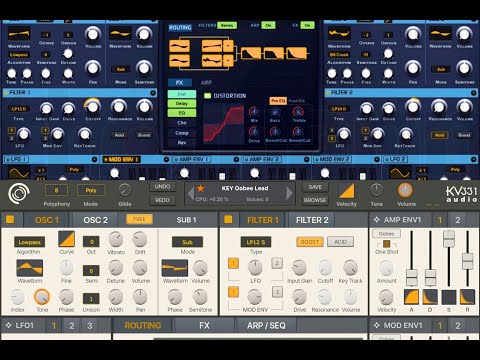Click the UNDO button
Viewport: 480px width, 360px height.
(162, 187)
